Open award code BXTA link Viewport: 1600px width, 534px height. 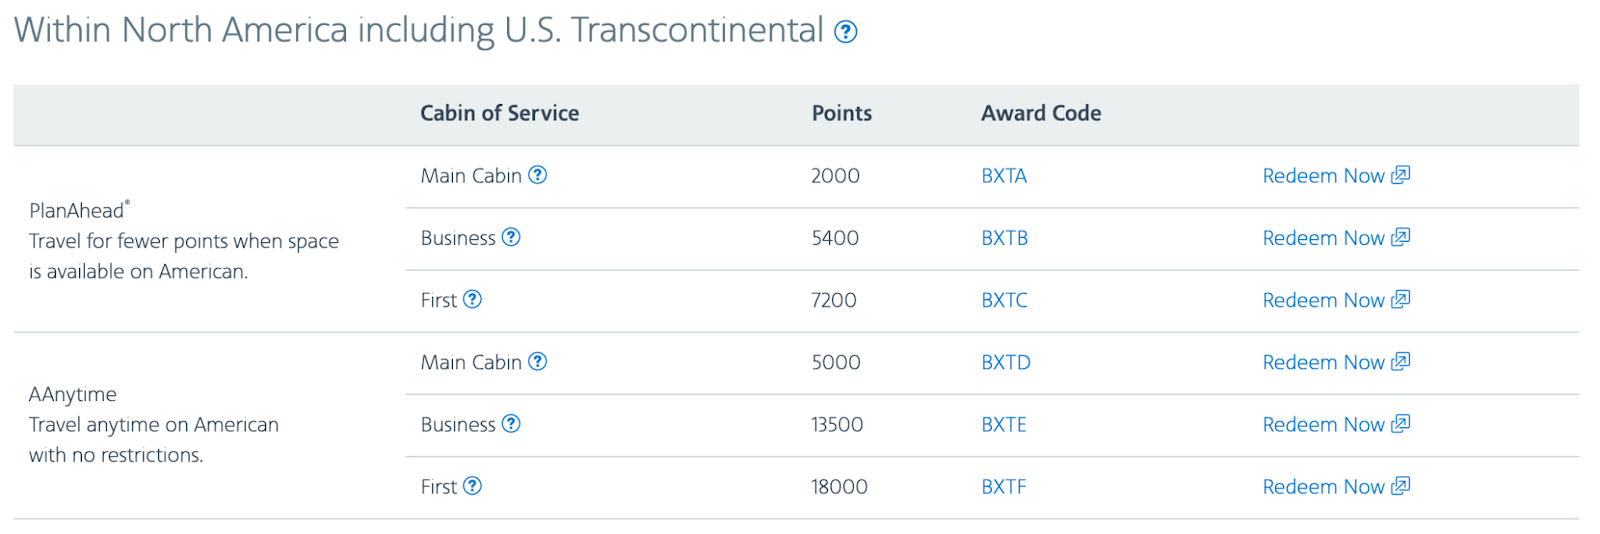coord(1004,176)
